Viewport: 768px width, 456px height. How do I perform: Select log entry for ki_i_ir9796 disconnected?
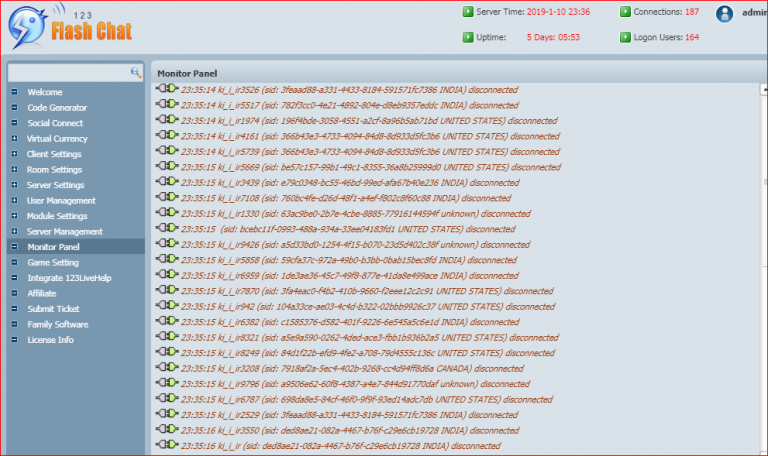click(355, 384)
